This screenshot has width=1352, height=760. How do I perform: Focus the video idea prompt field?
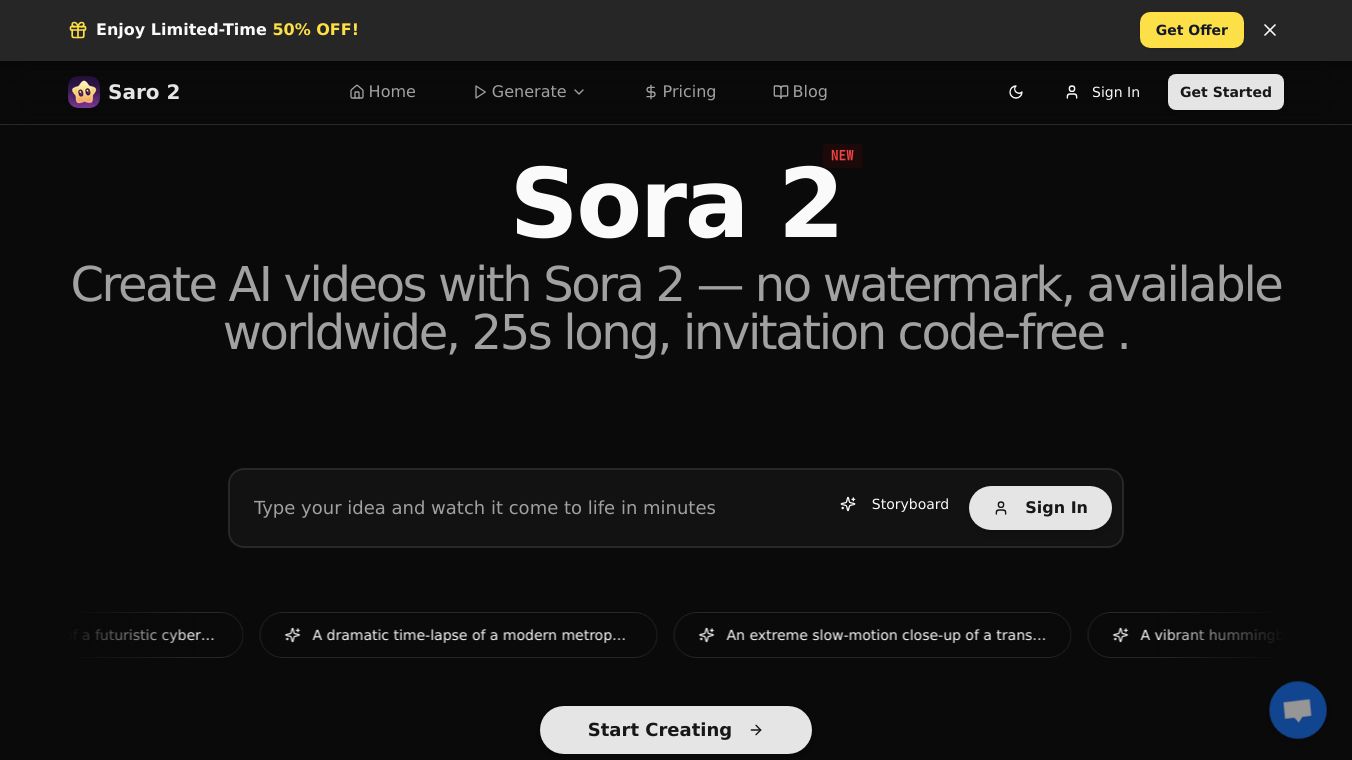[535, 508]
